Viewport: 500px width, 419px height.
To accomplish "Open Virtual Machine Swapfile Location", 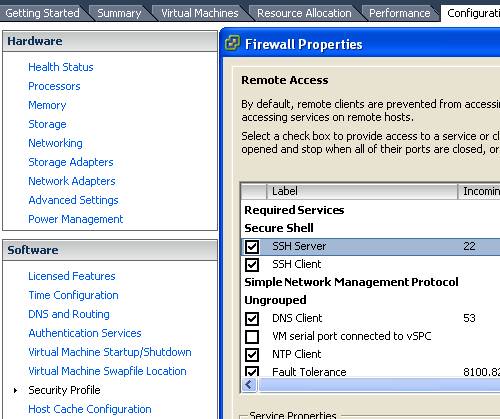I will click(107, 371).
